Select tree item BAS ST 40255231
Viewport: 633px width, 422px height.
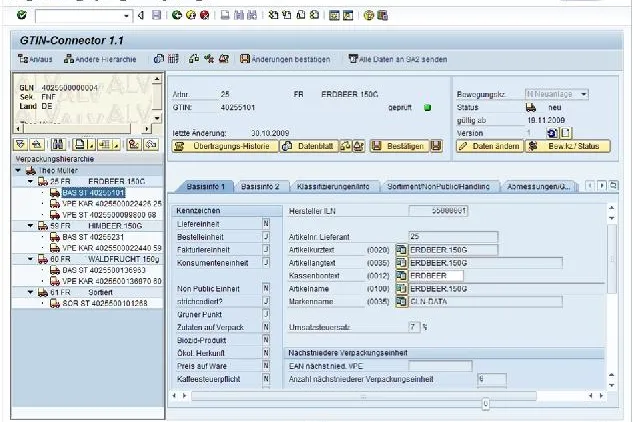[93, 237]
